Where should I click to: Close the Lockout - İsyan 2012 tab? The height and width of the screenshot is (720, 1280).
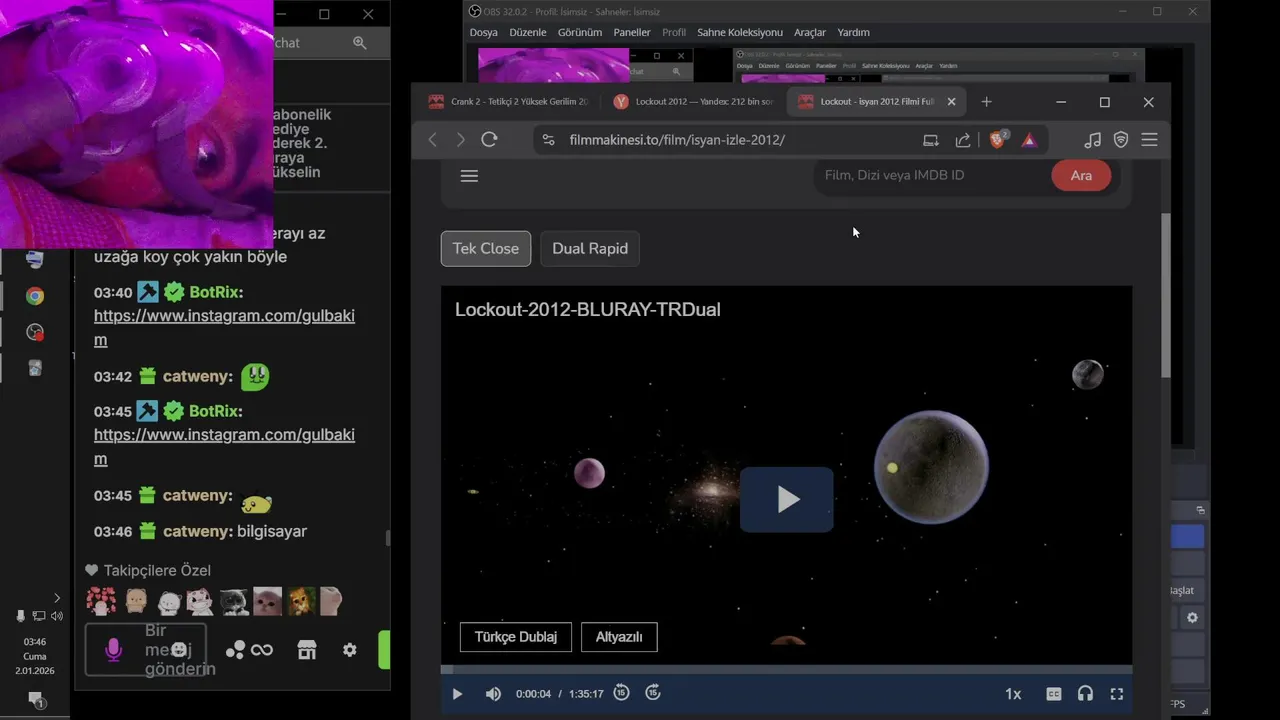(x=951, y=102)
